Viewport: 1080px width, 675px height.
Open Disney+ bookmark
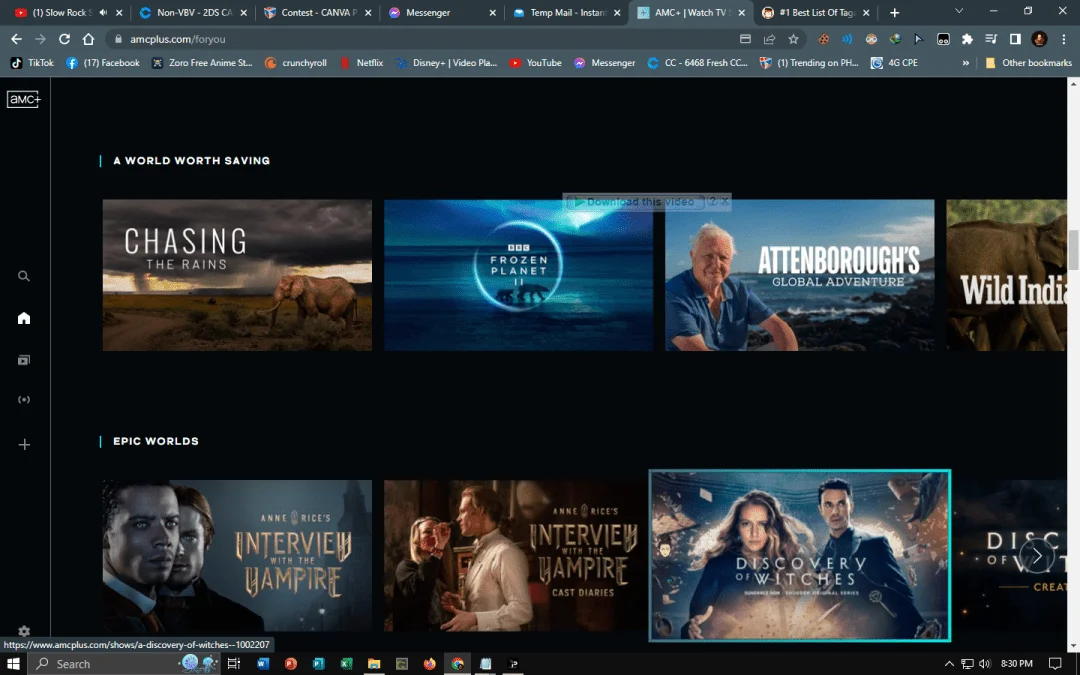(x=446, y=63)
